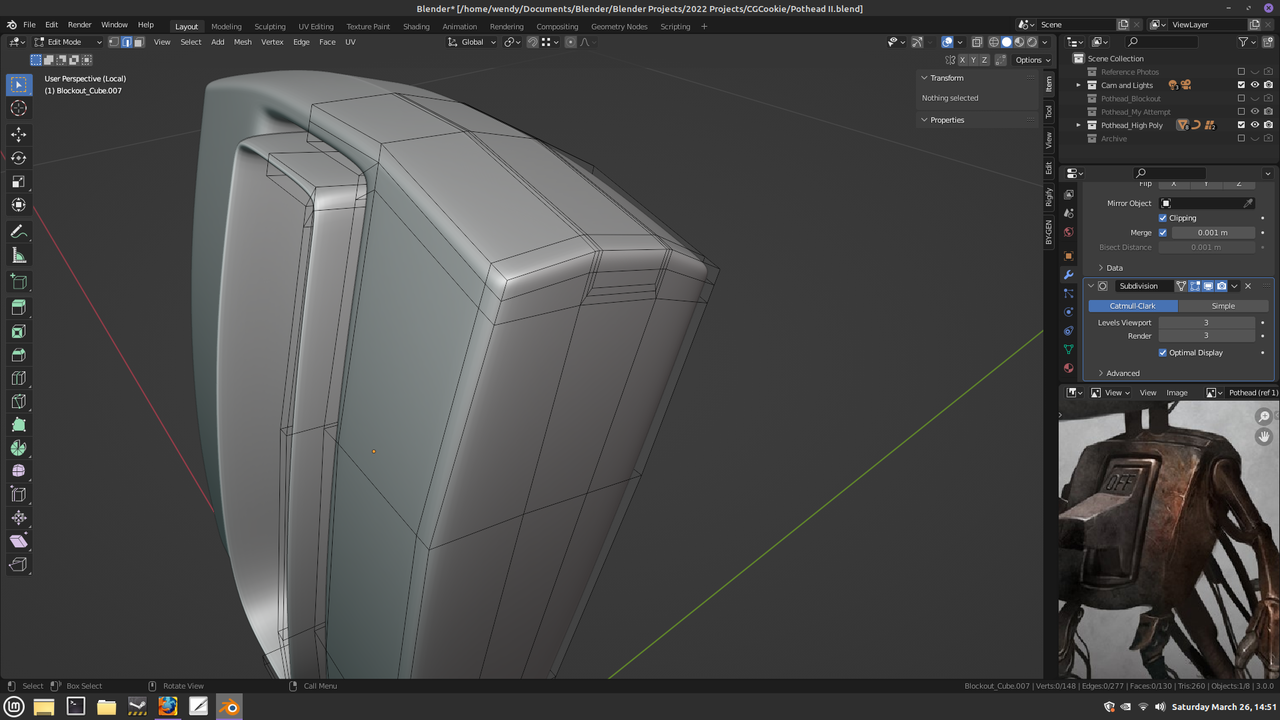Open the Modifier properties wrench tab
Viewport: 1280px width, 720px height.
point(1068,275)
